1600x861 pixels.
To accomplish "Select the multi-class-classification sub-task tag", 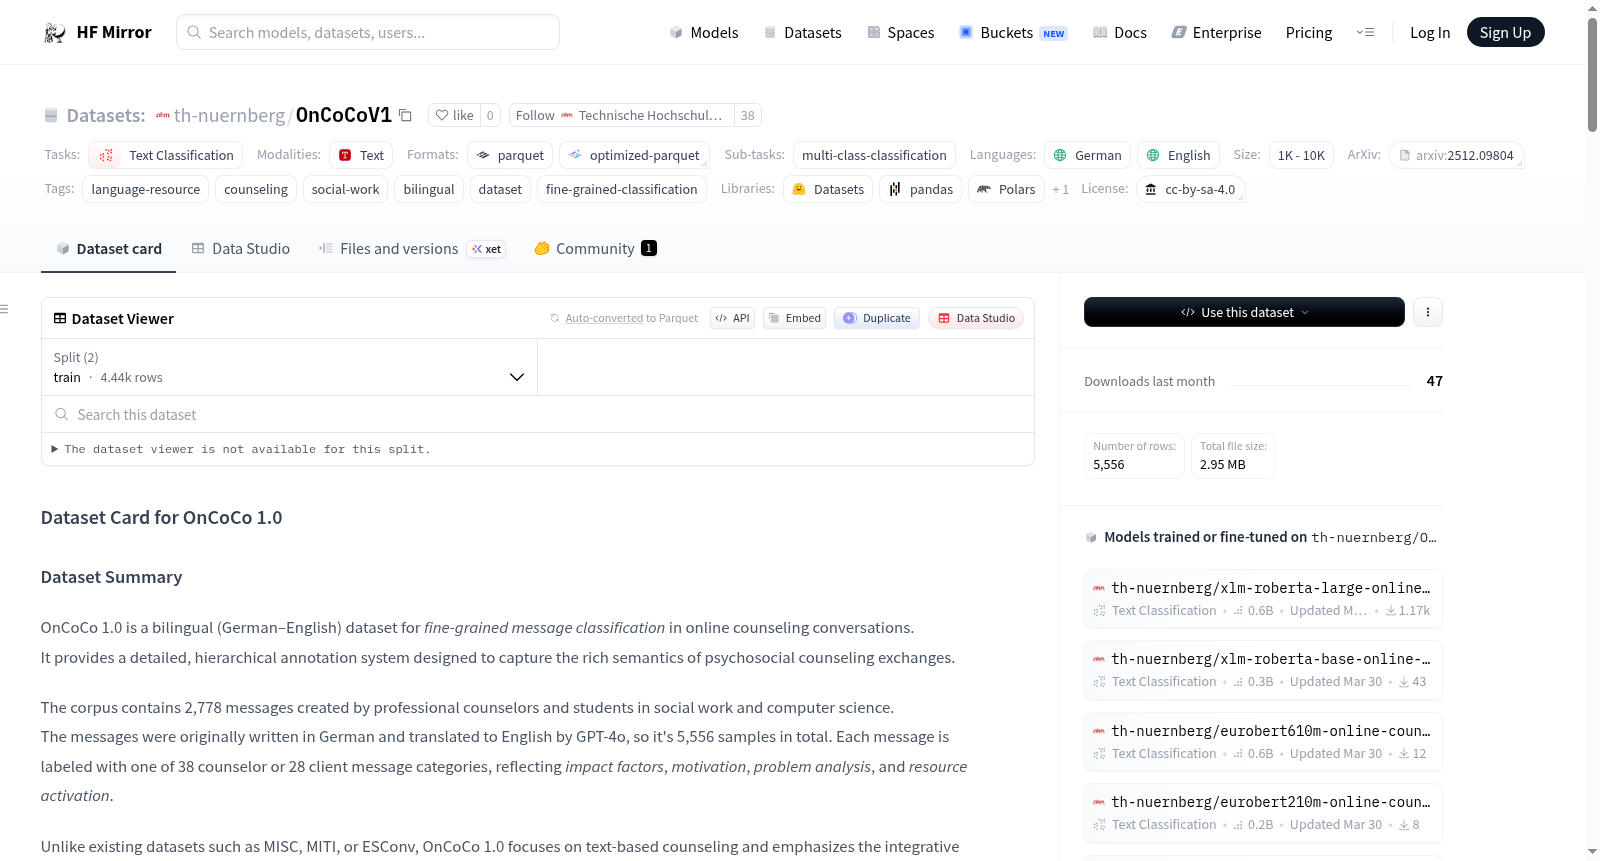I will 874,155.
